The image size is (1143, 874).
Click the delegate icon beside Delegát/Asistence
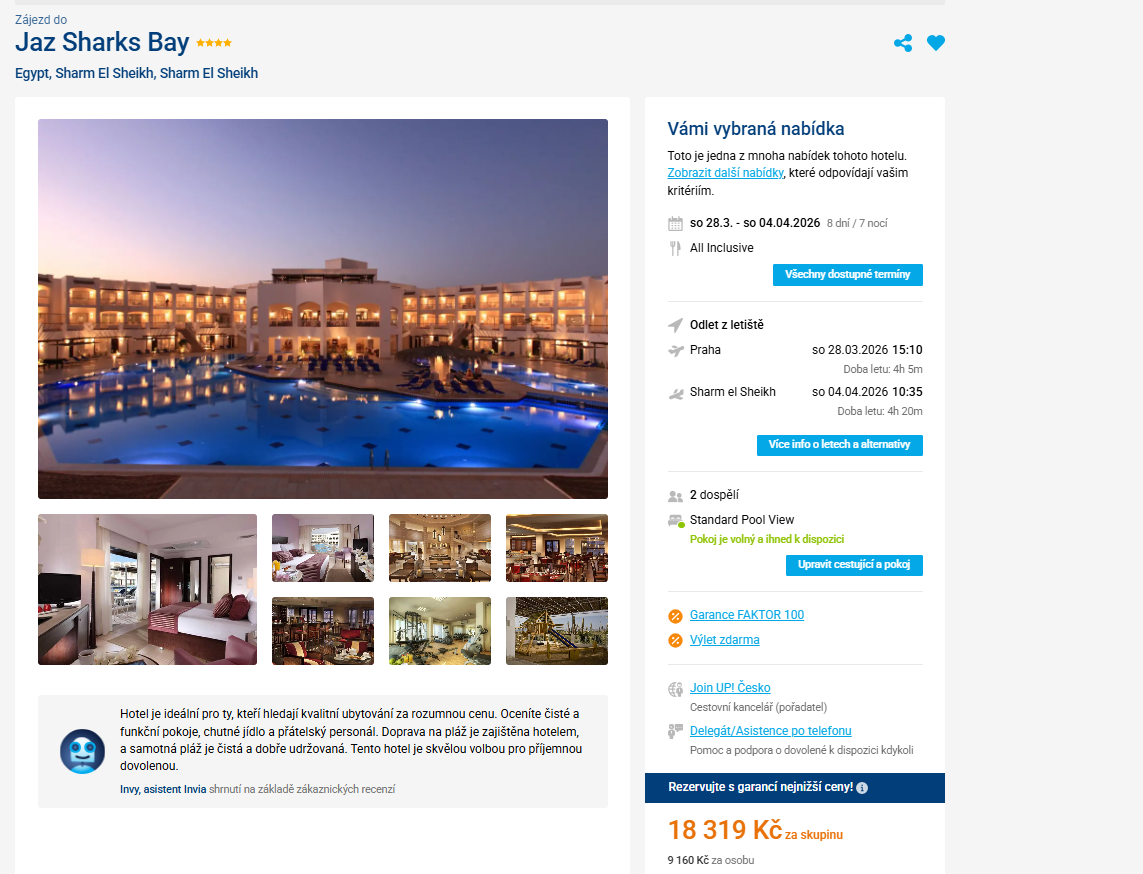coord(676,731)
